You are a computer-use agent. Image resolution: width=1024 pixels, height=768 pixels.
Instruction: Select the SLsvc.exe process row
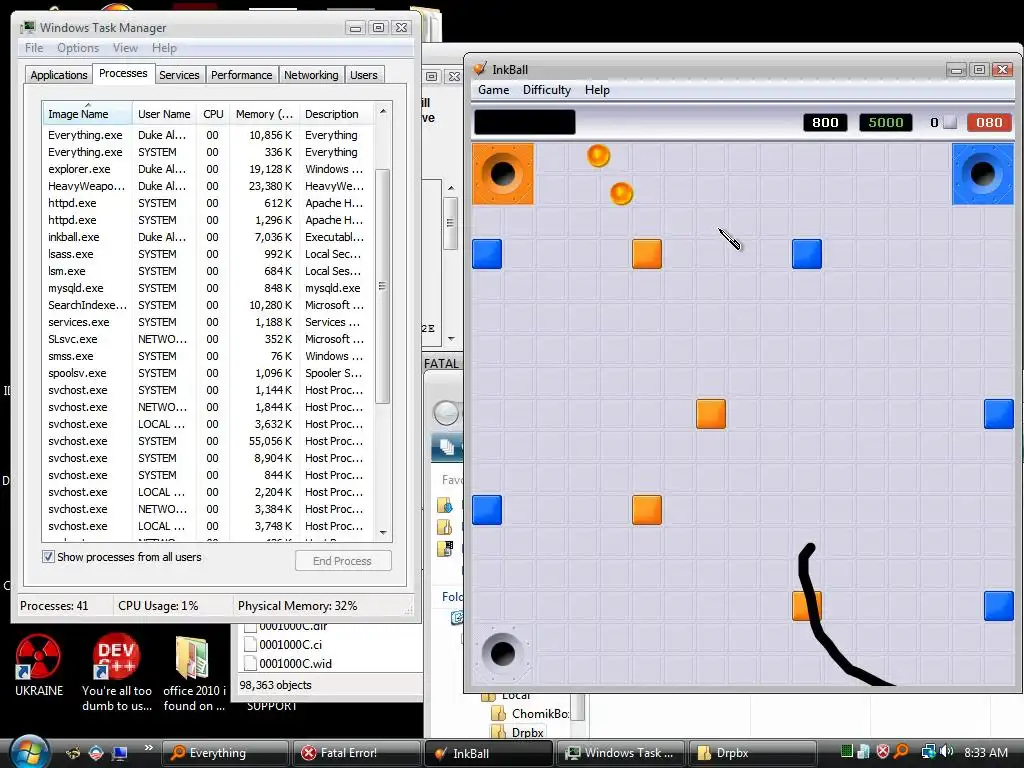[x=208, y=339]
